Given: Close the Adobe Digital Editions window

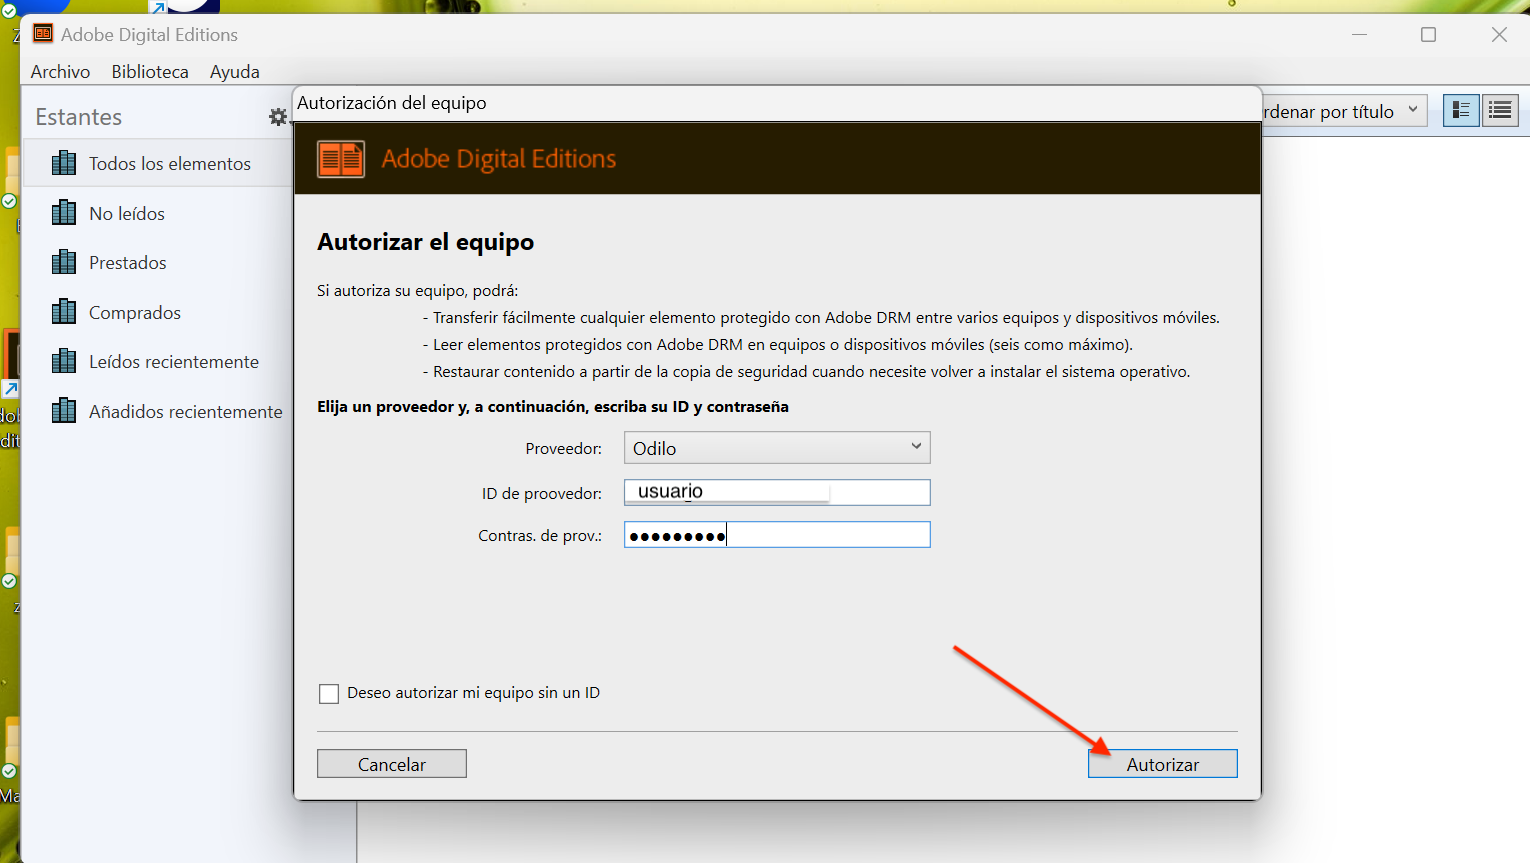Looking at the screenshot, I should pos(1499,34).
